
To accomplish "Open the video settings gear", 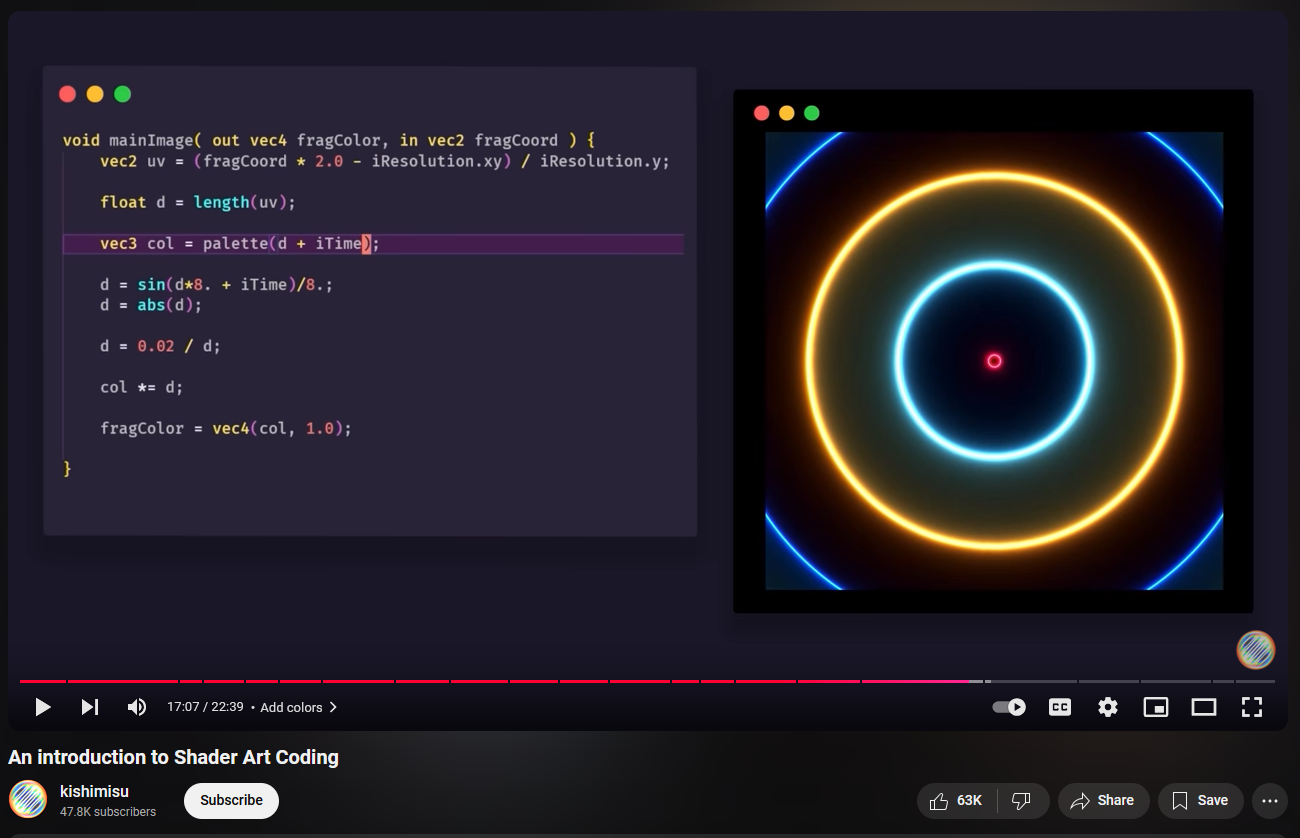I will [x=1107, y=707].
